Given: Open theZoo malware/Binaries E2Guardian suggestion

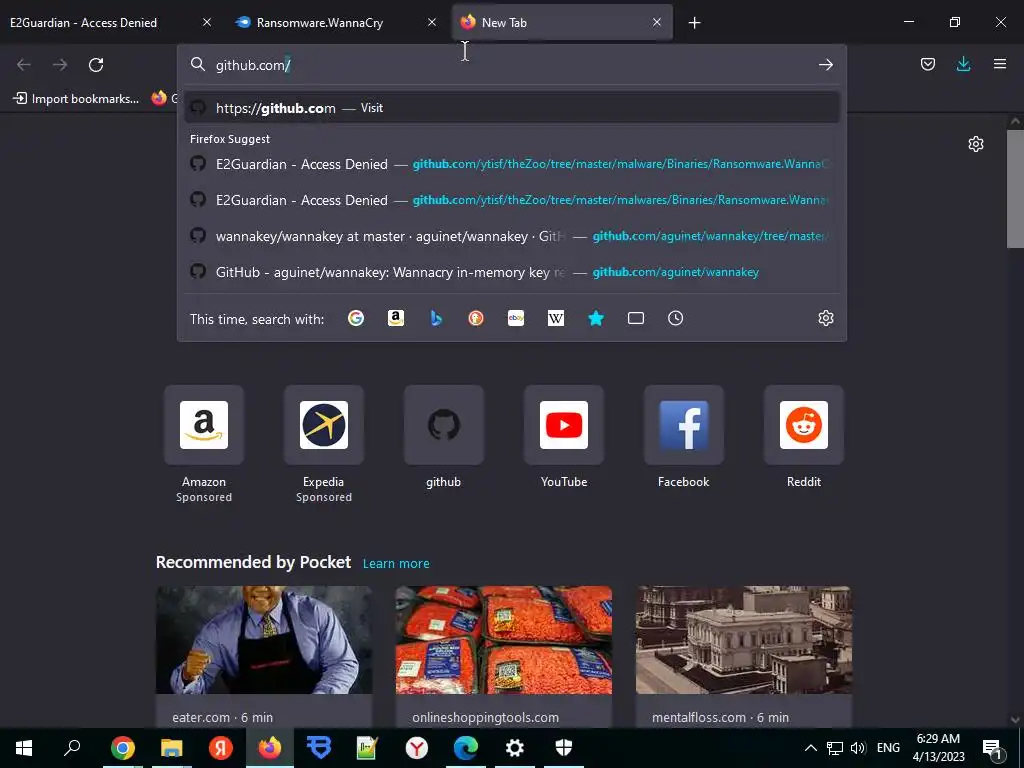Looking at the screenshot, I should (512, 164).
